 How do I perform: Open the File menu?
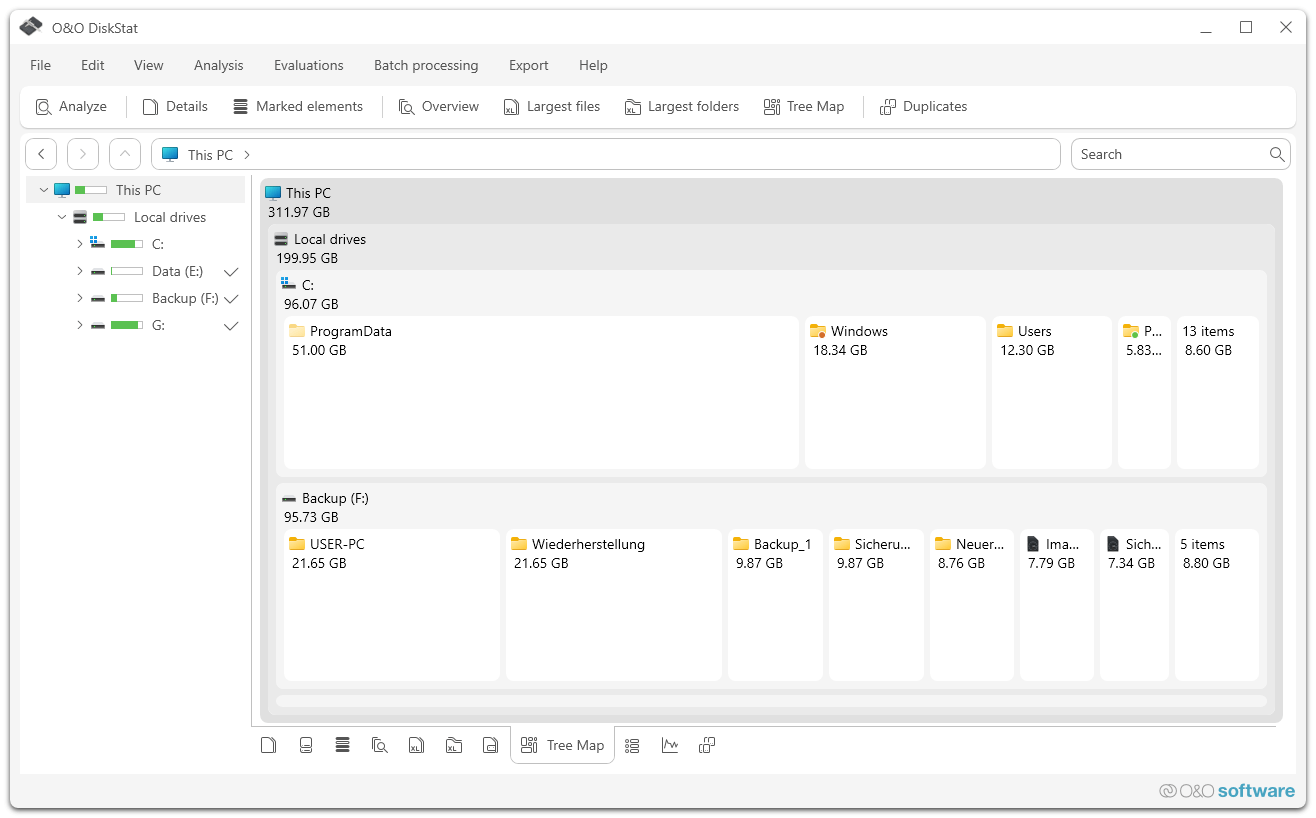(x=40, y=65)
